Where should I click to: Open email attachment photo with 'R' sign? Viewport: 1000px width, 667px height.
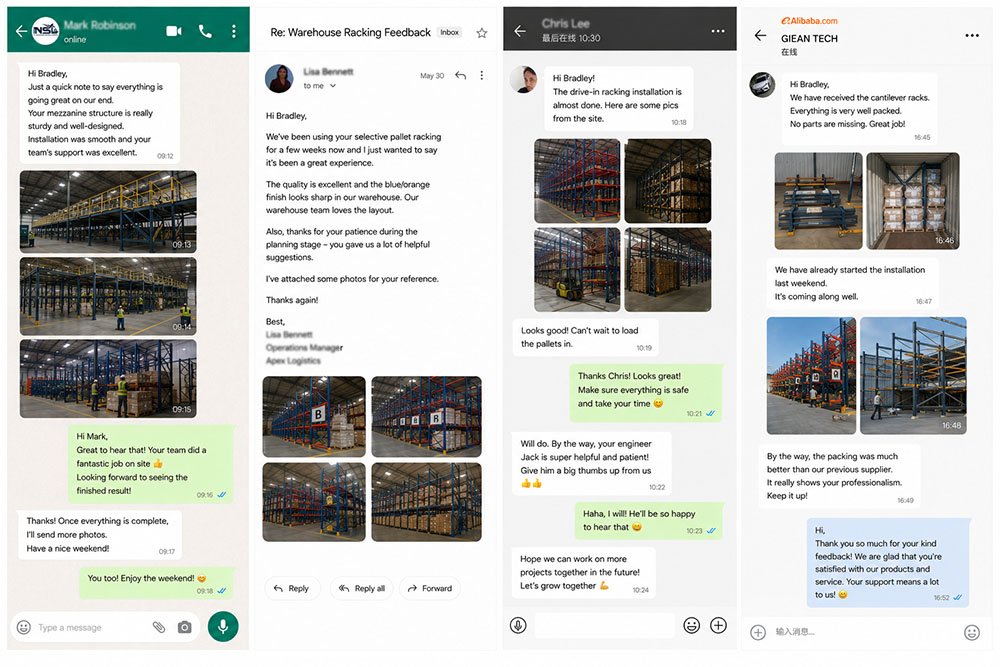point(427,416)
